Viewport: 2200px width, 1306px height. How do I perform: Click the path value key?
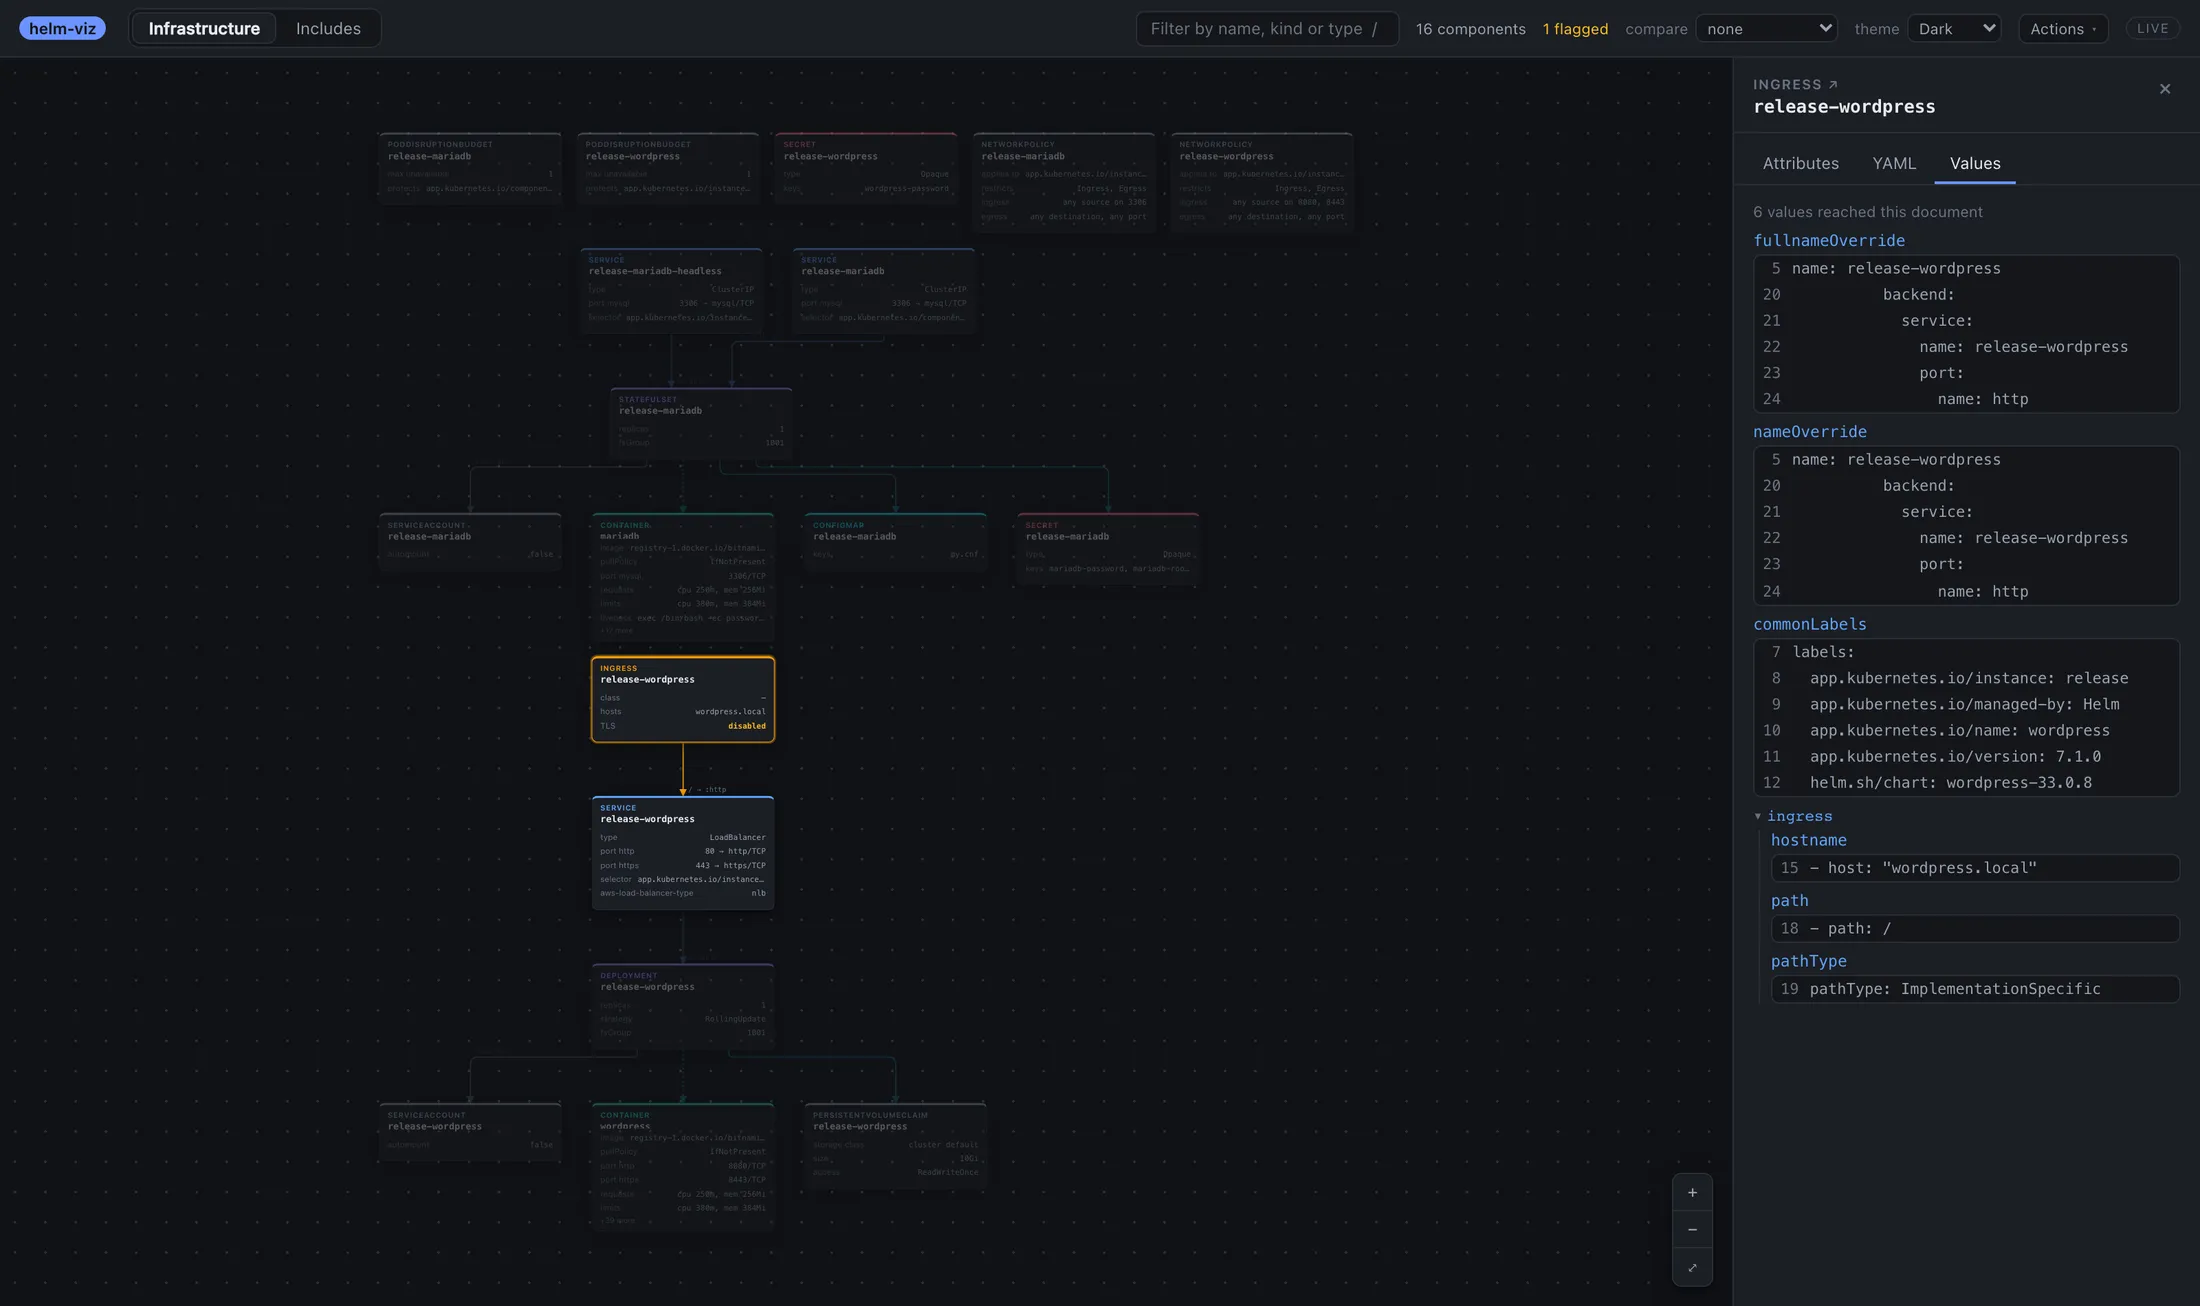point(1790,900)
